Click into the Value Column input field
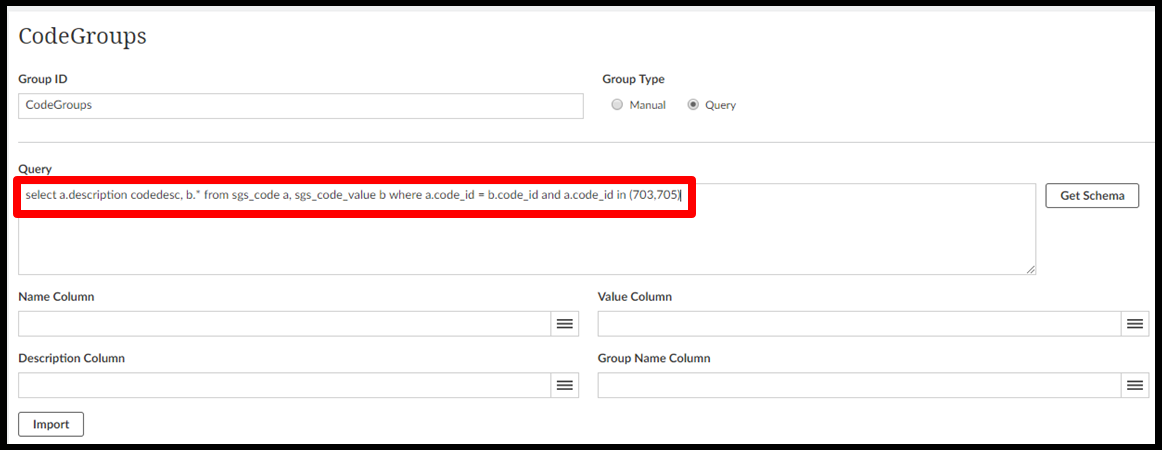 858,324
